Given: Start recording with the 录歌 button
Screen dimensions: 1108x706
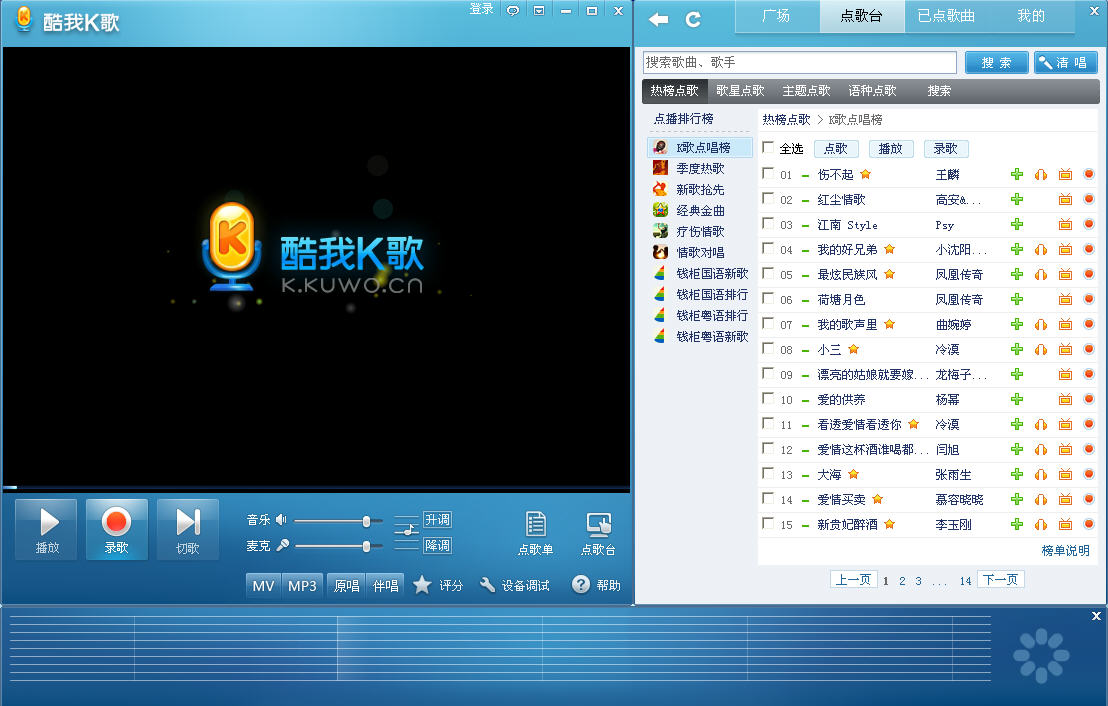Looking at the screenshot, I should [x=116, y=529].
